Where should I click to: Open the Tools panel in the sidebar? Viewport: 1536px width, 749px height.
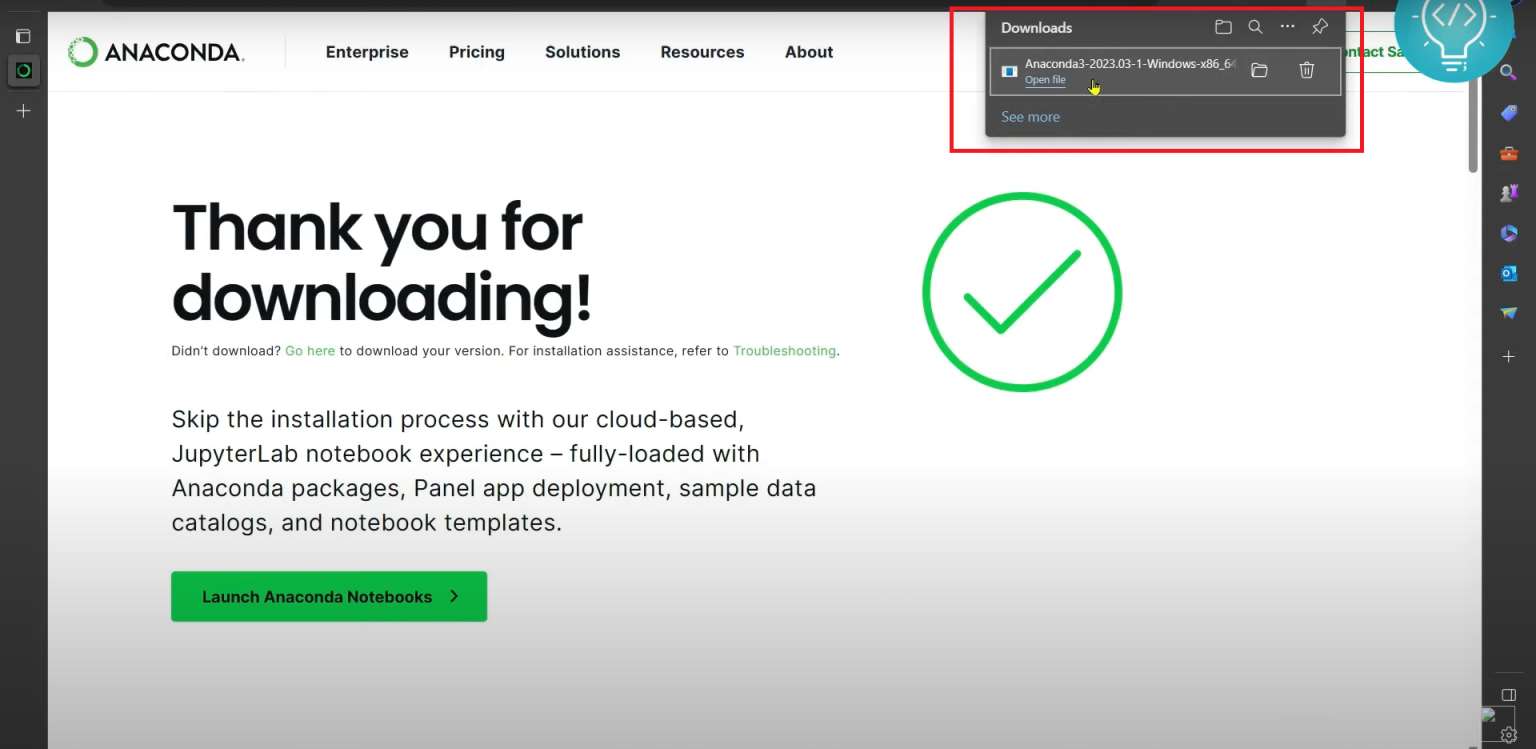pos(1509,152)
